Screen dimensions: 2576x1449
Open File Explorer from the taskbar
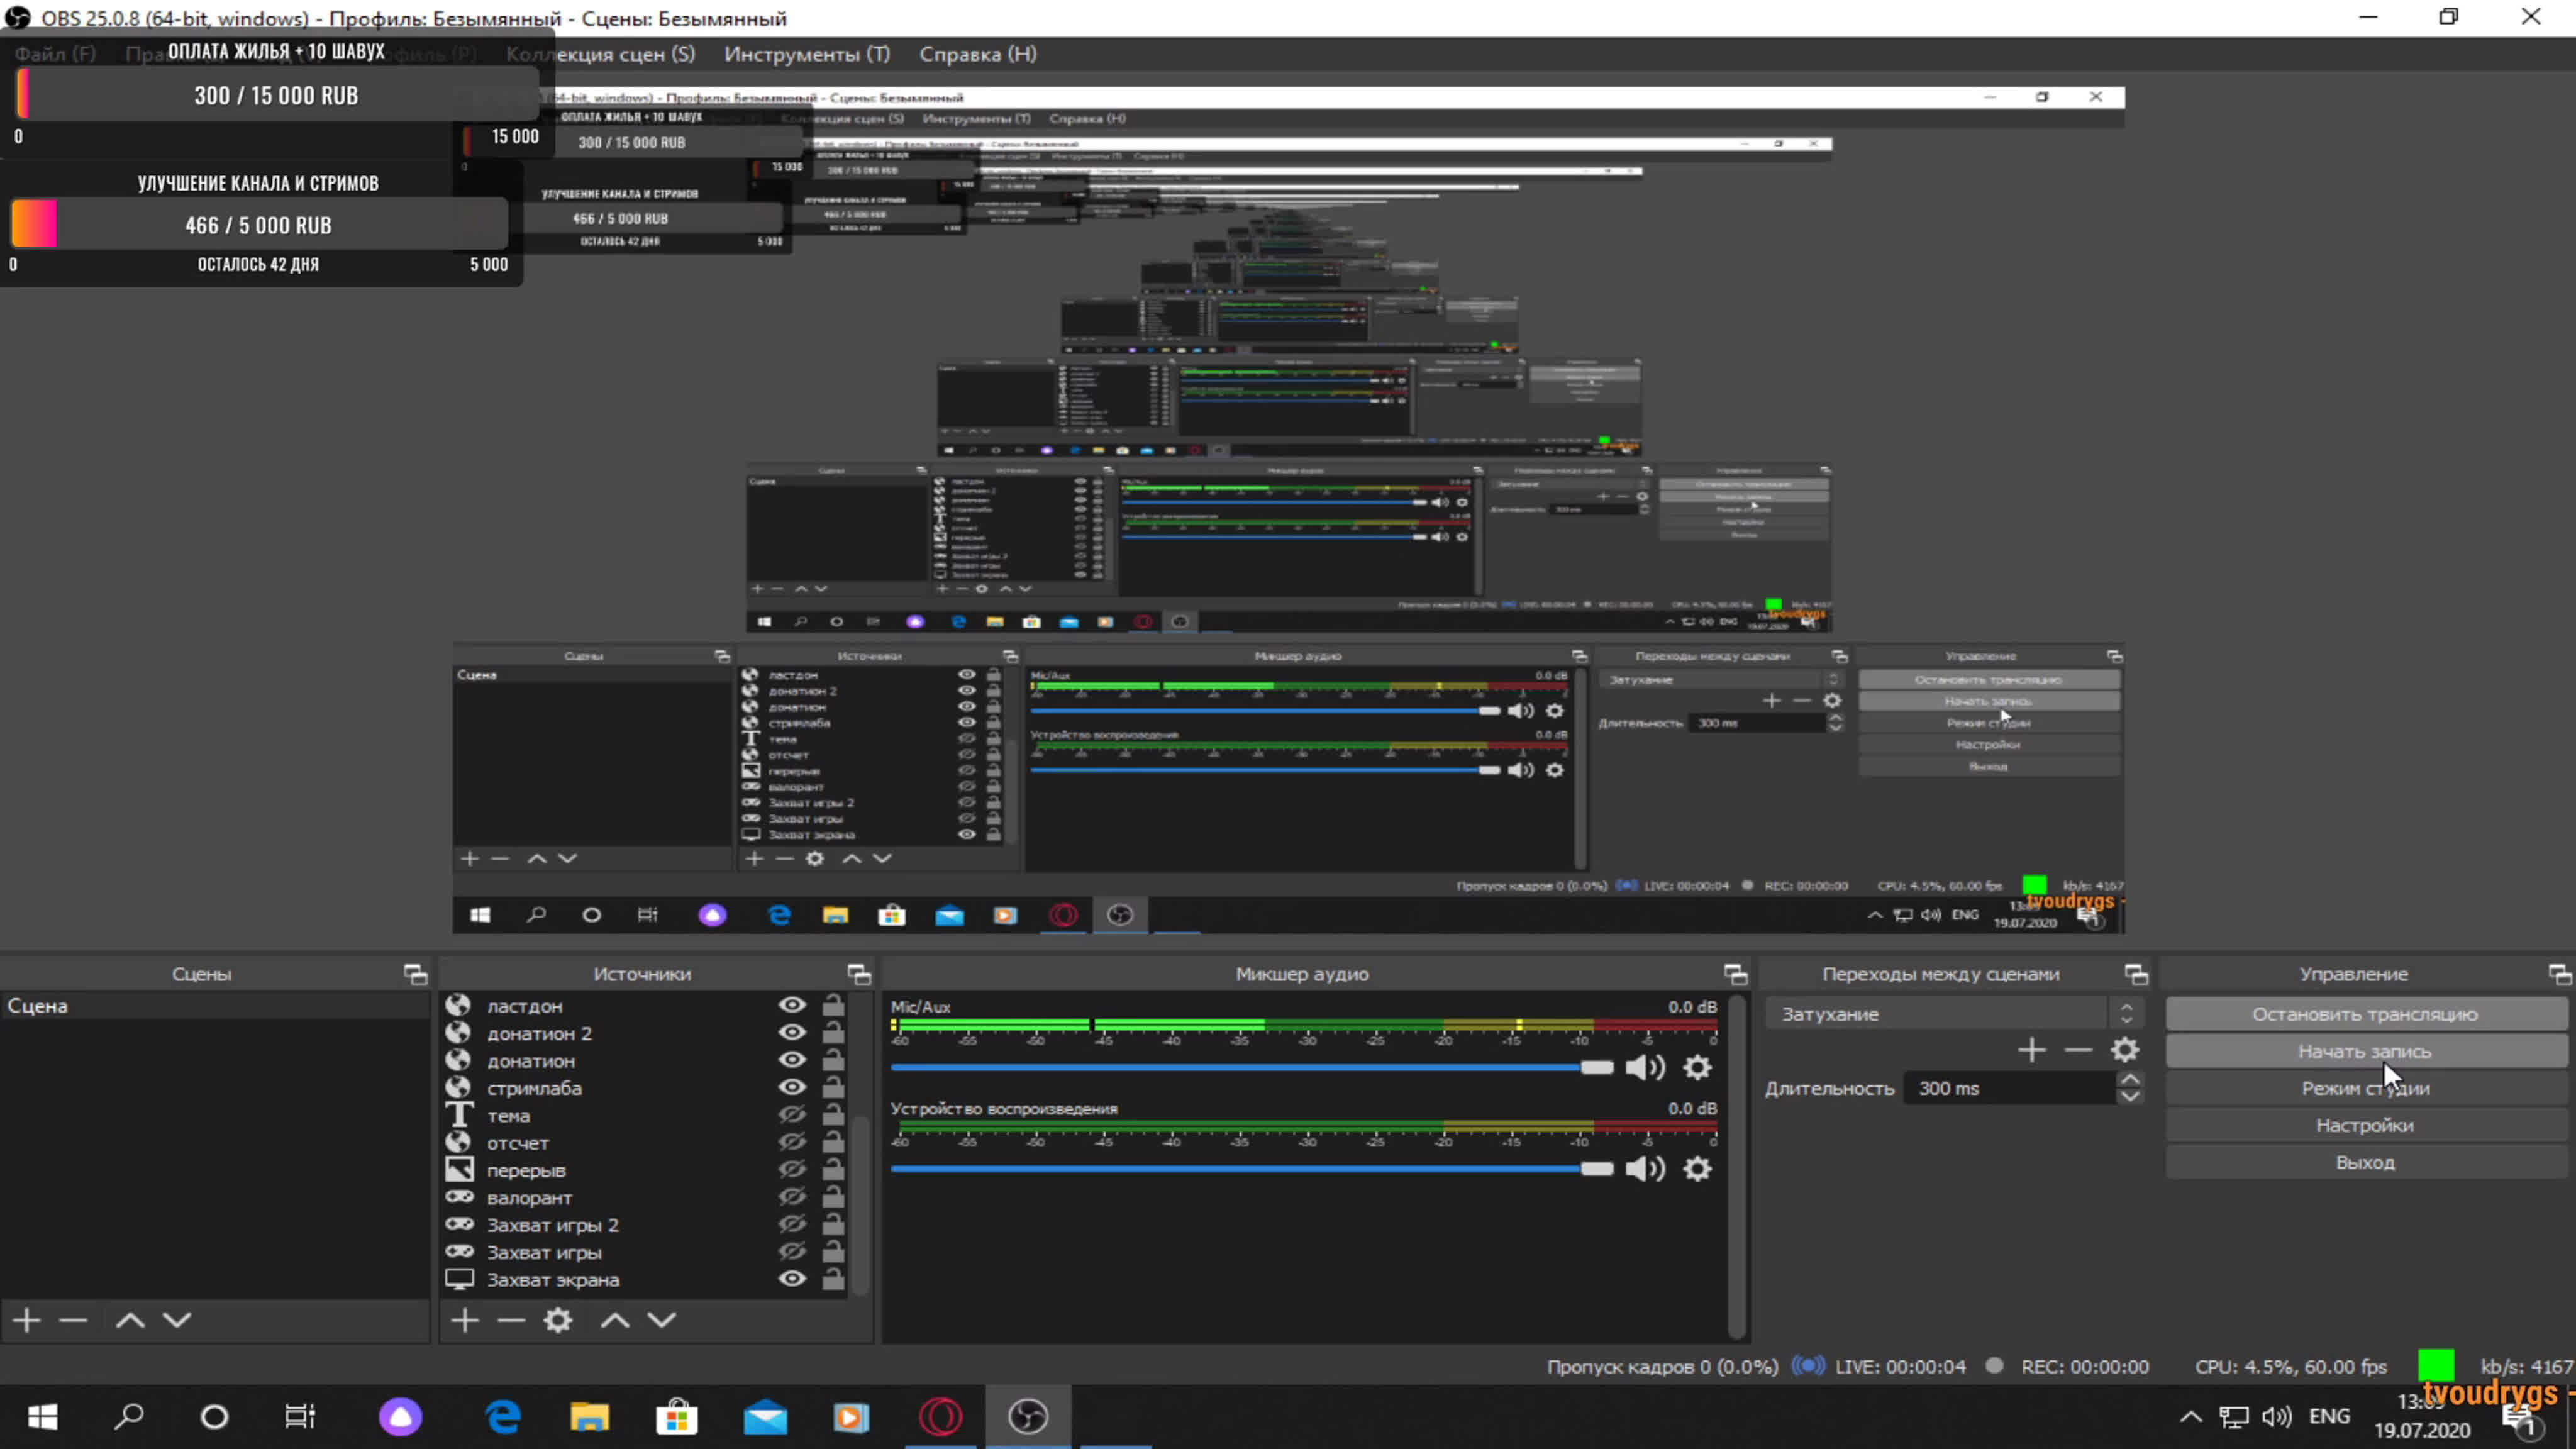tap(589, 1416)
